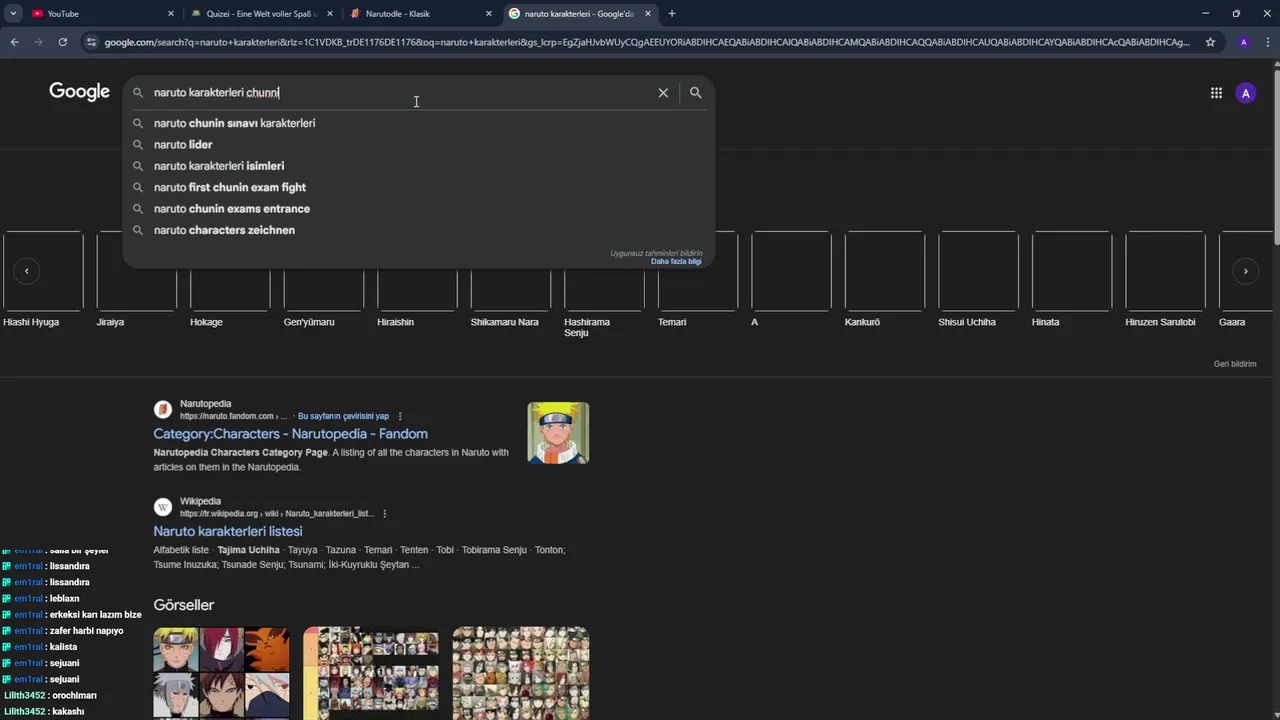Choose suggestion naruto characters zeichnen
The image size is (1280, 720).
tap(418, 230)
